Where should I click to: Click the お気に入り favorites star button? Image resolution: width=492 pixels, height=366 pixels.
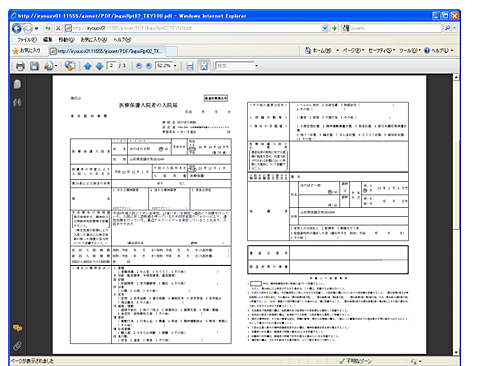click(x=26, y=51)
